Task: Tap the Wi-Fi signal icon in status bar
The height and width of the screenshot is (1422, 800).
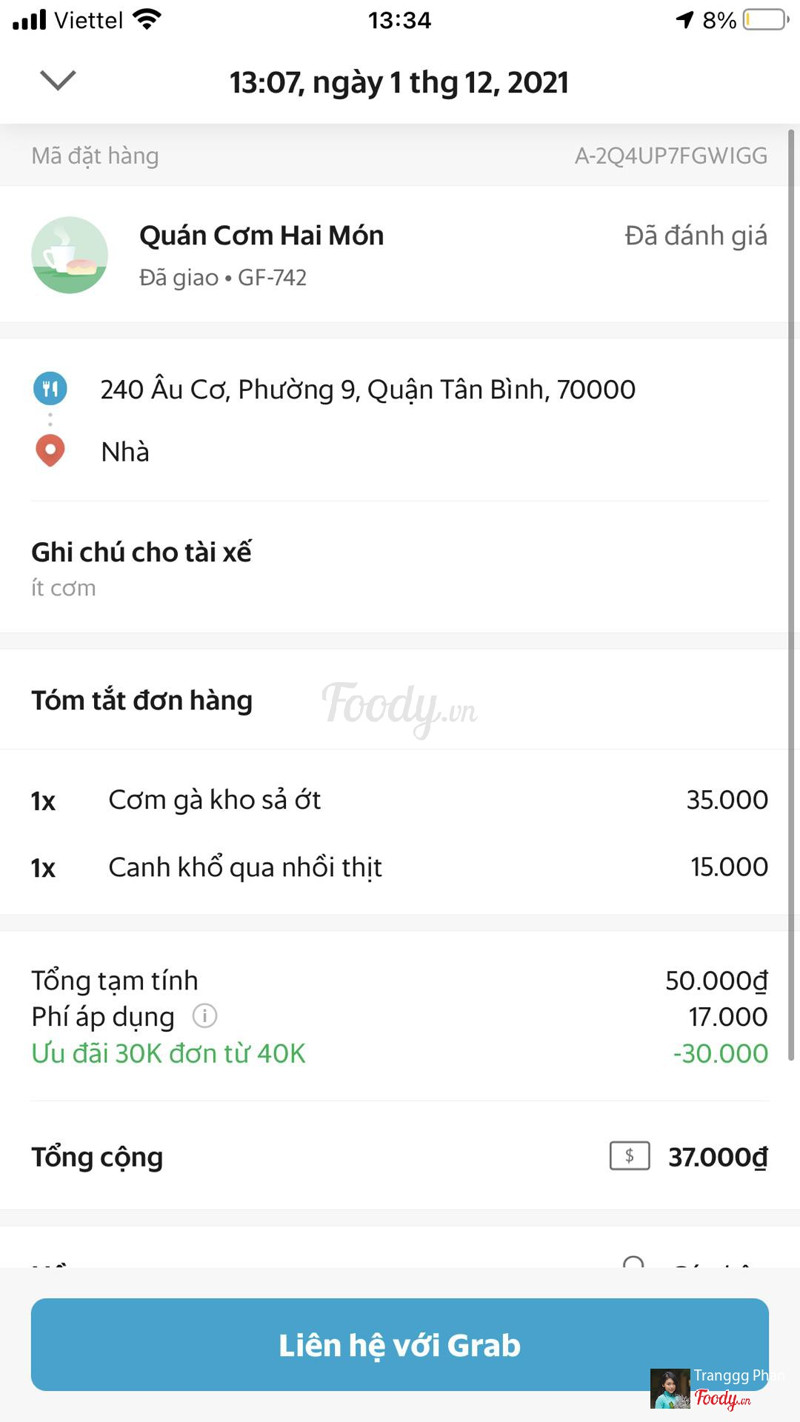Action: pos(147,20)
